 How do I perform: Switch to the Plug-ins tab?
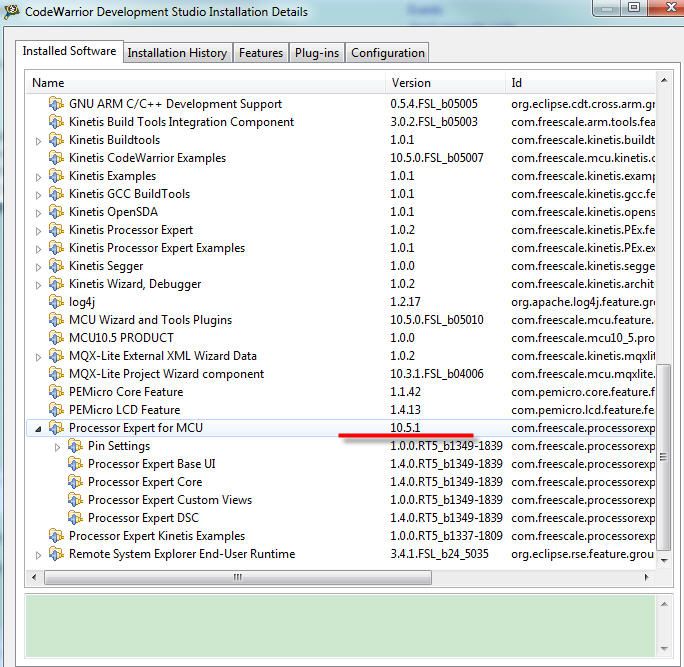point(317,53)
